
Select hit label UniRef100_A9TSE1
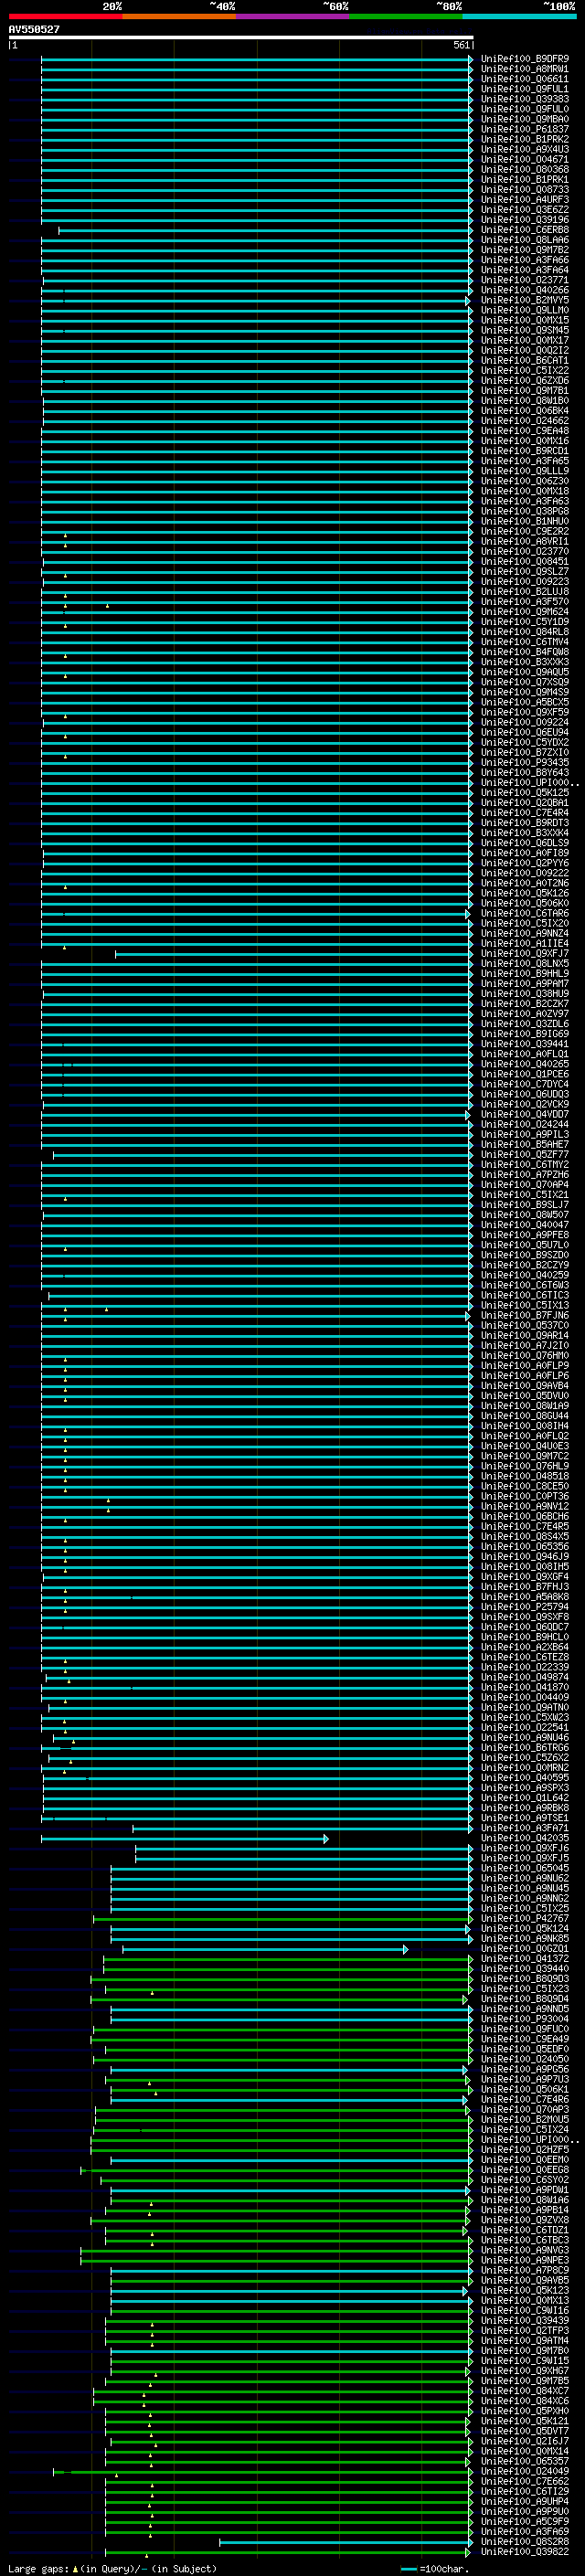[524, 1818]
